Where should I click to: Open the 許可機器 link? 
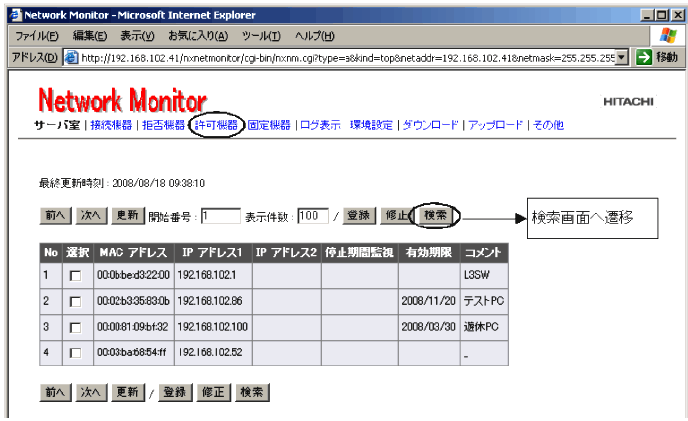point(216,125)
